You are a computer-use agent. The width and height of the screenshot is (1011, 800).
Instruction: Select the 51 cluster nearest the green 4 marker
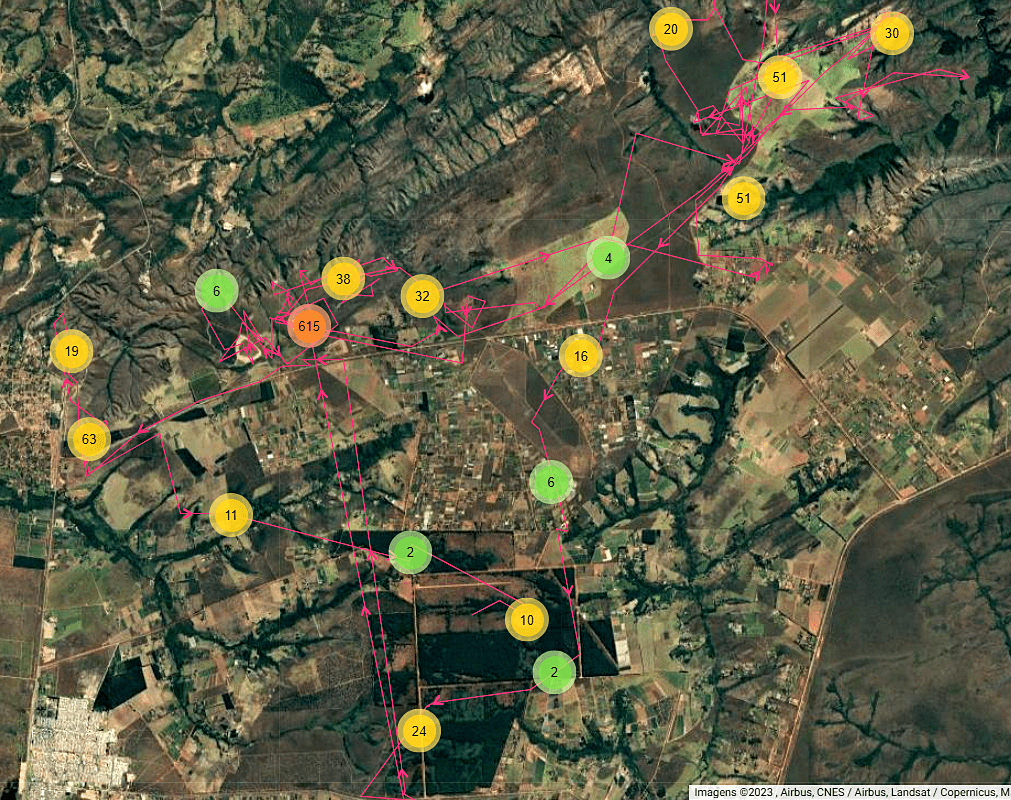point(743,198)
